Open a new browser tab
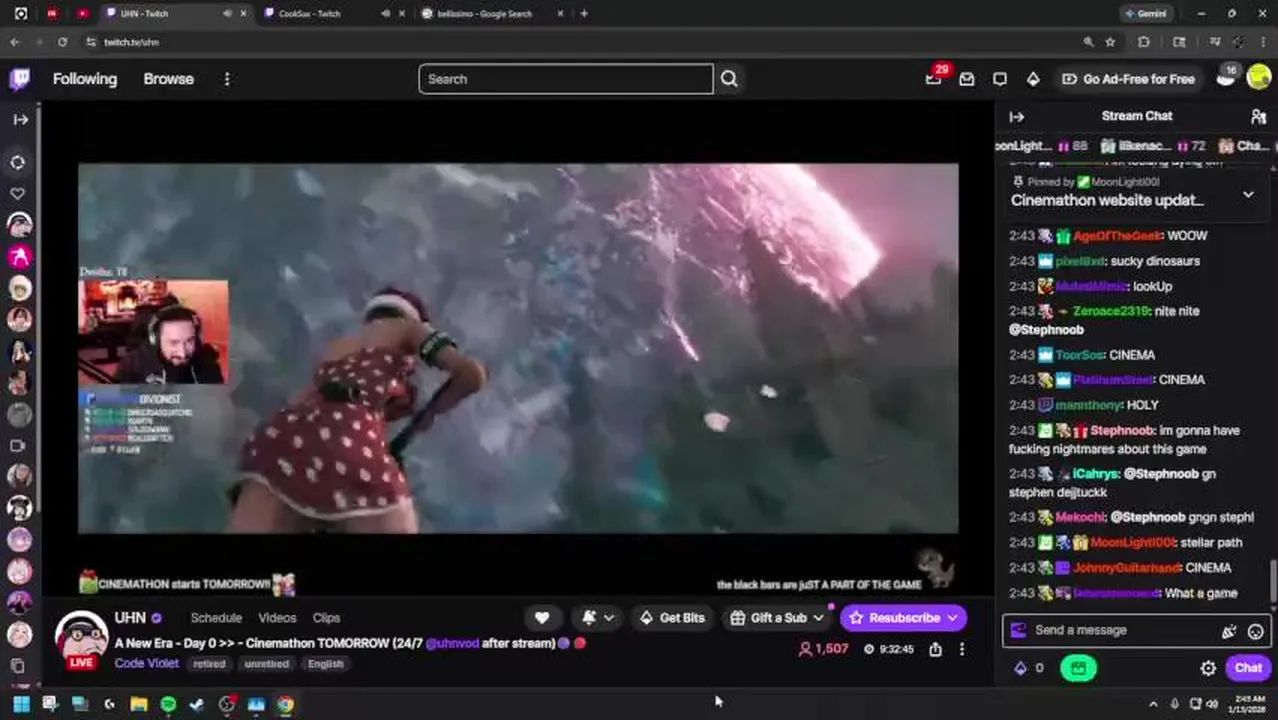This screenshot has height=720, width=1278. click(584, 14)
